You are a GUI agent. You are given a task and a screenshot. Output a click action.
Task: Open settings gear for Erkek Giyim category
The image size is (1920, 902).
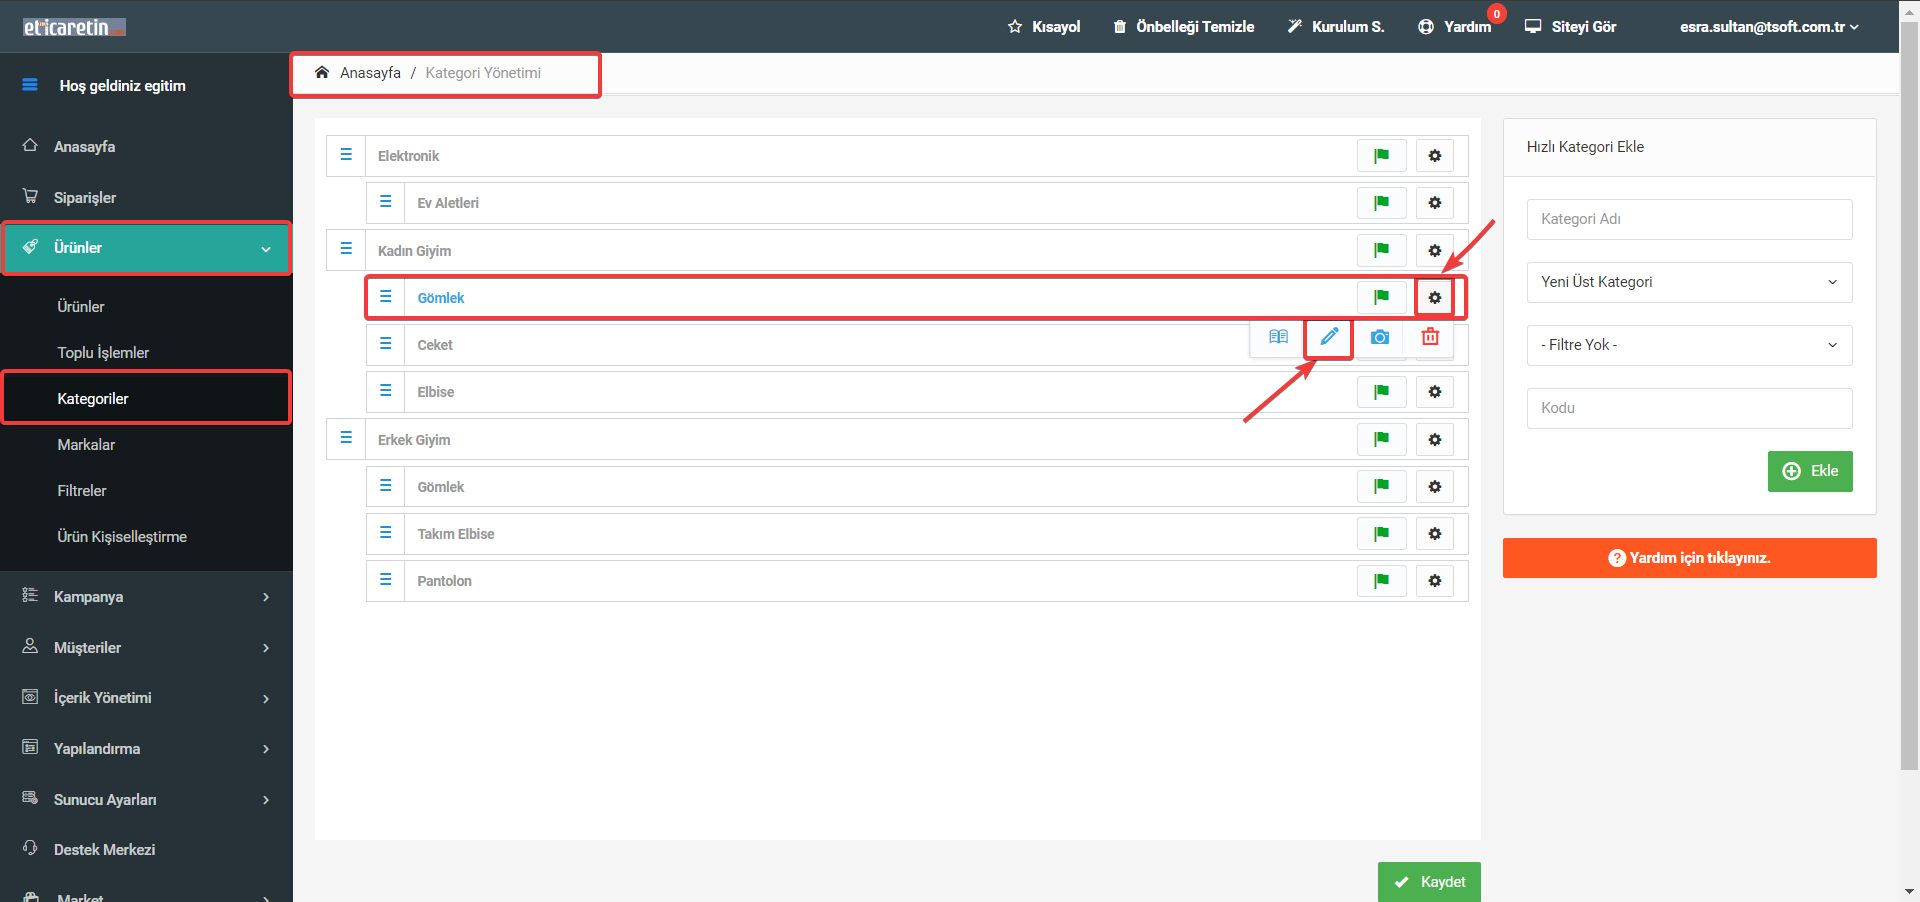[x=1434, y=440]
